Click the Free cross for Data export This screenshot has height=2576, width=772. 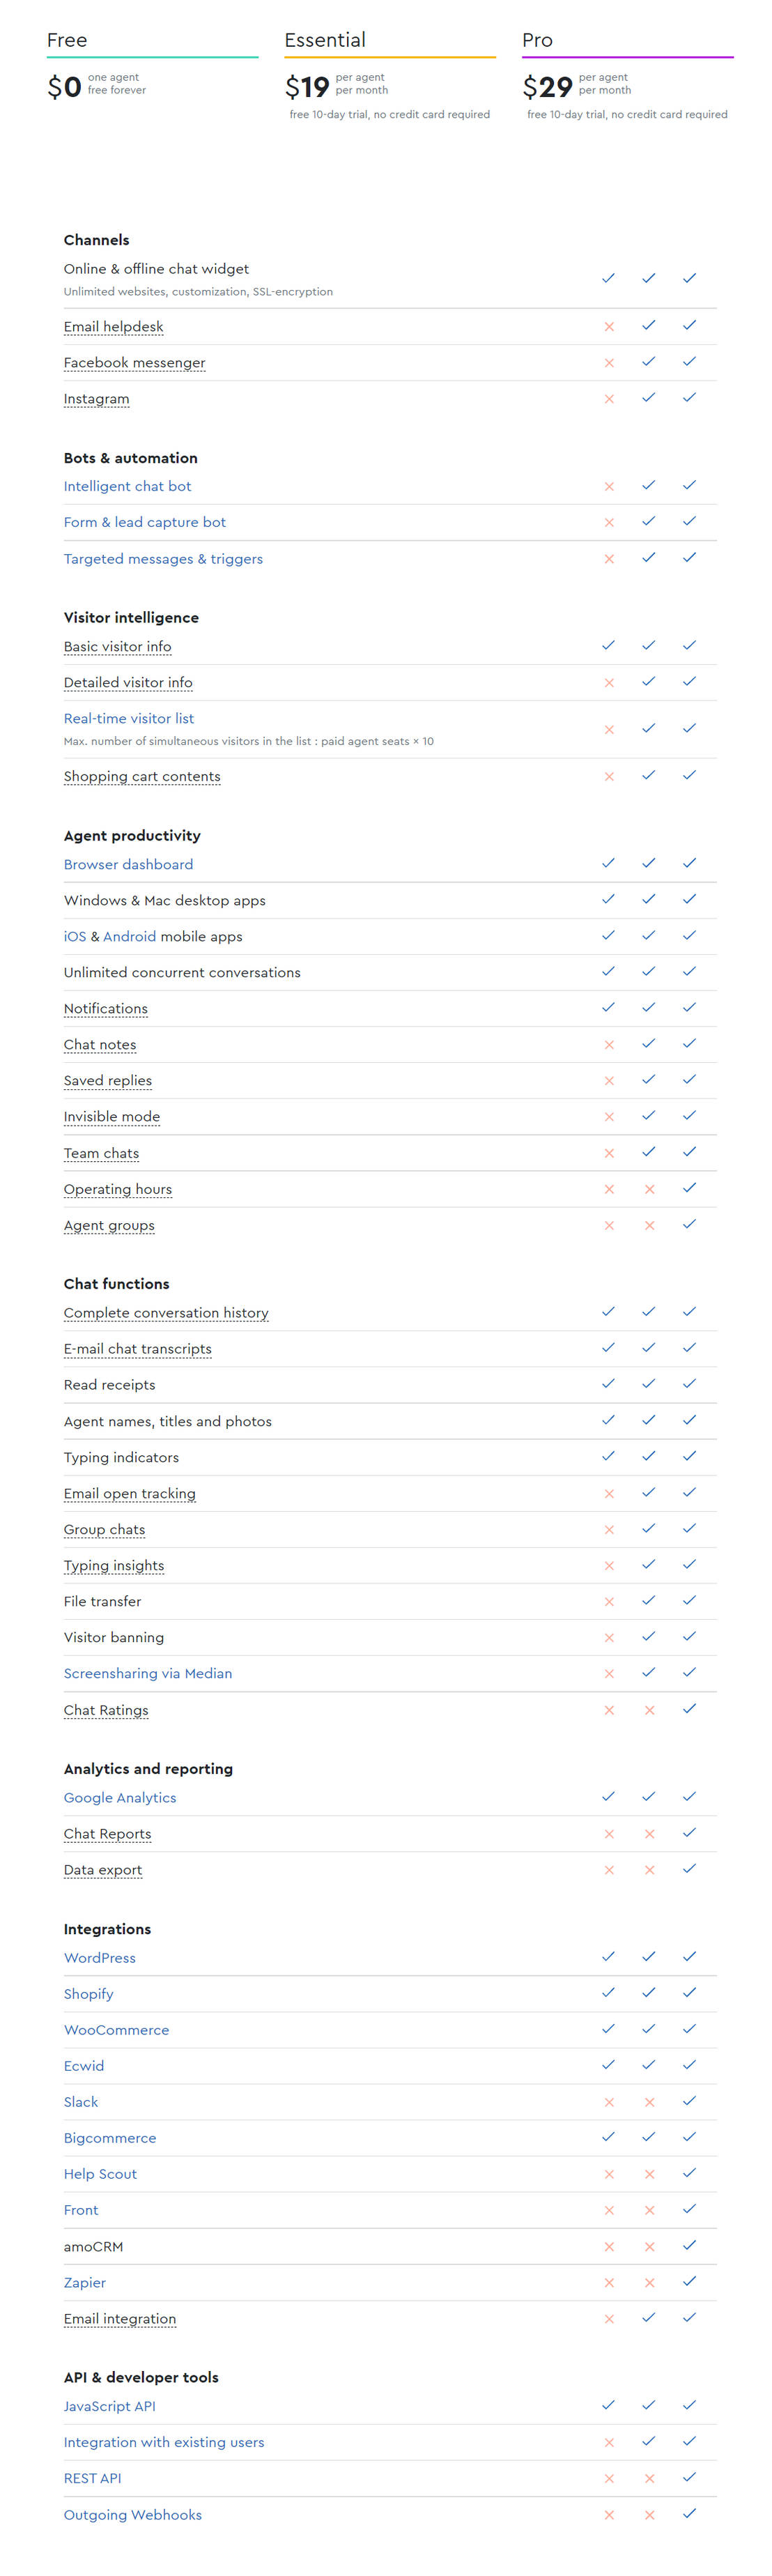tap(608, 1870)
